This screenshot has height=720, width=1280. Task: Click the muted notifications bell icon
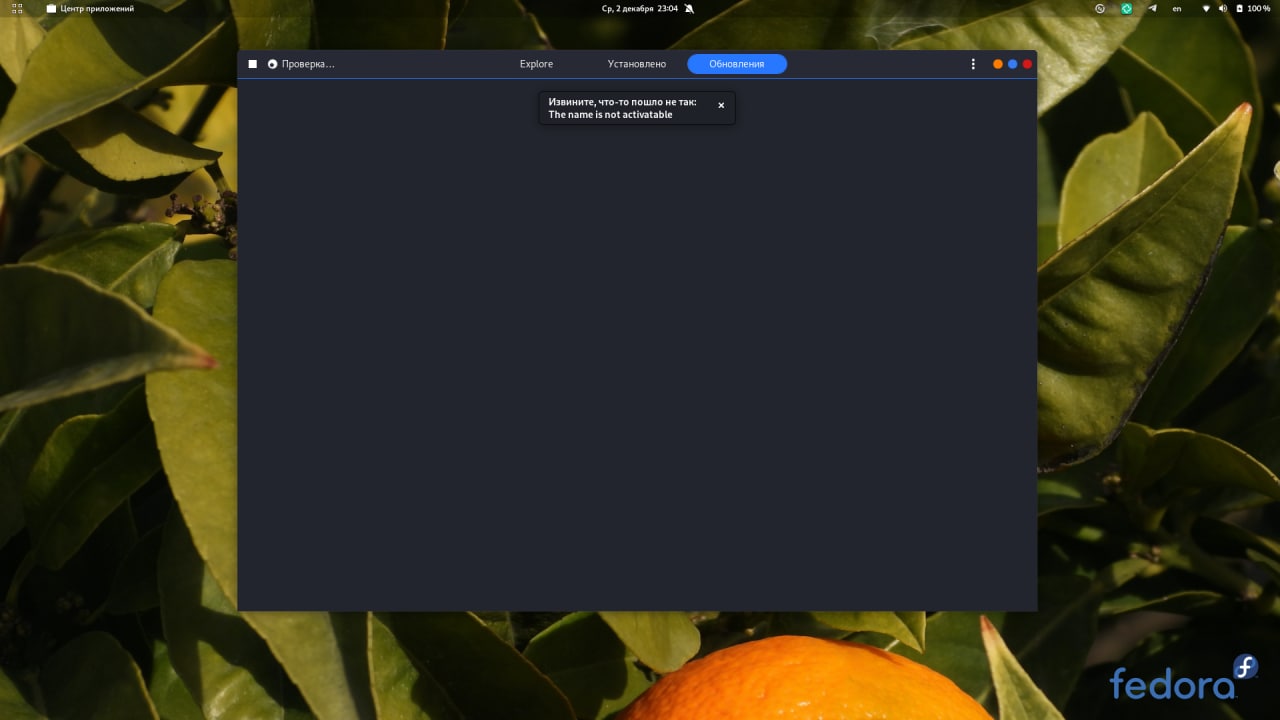689,8
